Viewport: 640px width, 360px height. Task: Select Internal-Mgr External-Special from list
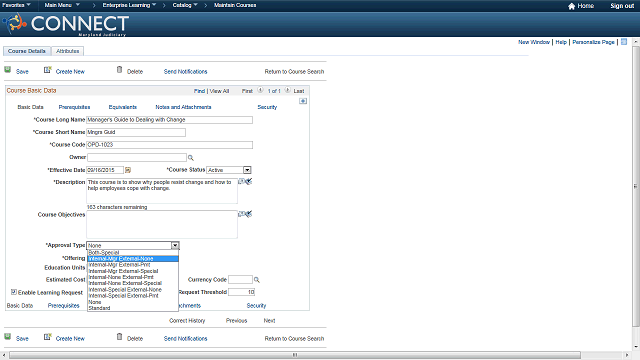[x=123, y=271]
